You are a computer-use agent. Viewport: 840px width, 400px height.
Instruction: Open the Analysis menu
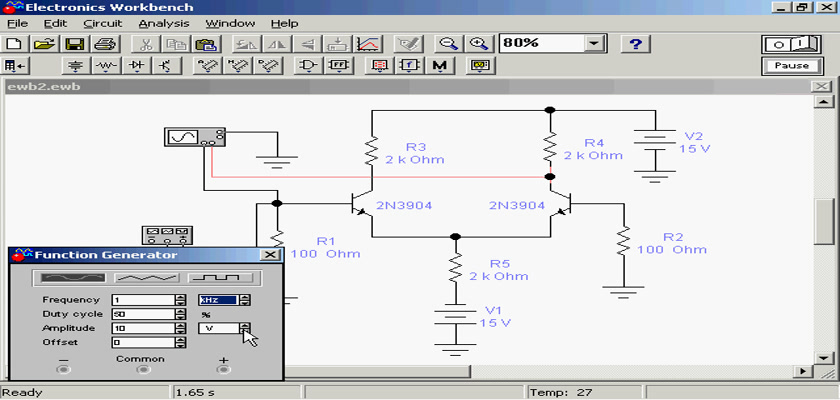[x=164, y=24]
